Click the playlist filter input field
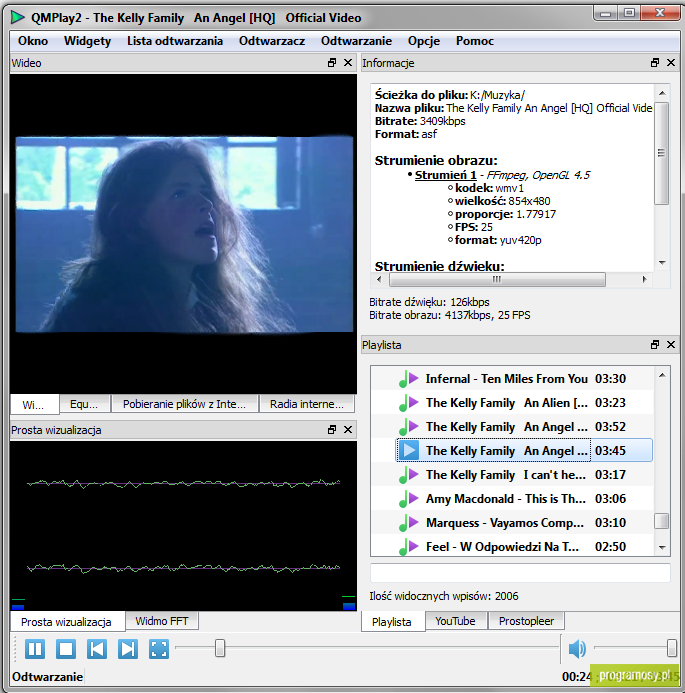Screen dimensions: 685x693 pyautogui.click(x=520, y=573)
